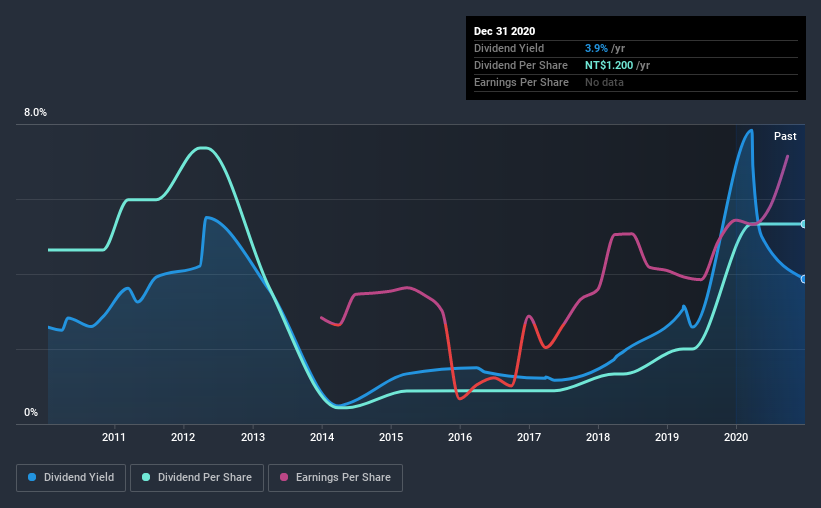Image resolution: width=821 pixels, height=508 pixels.
Task: Select the 2018 x-axis label
Action: 598,437
